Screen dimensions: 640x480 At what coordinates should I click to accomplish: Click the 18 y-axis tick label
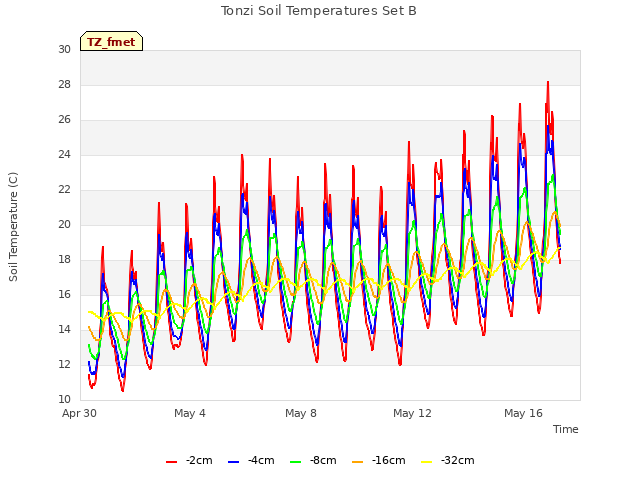pos(64,260)
